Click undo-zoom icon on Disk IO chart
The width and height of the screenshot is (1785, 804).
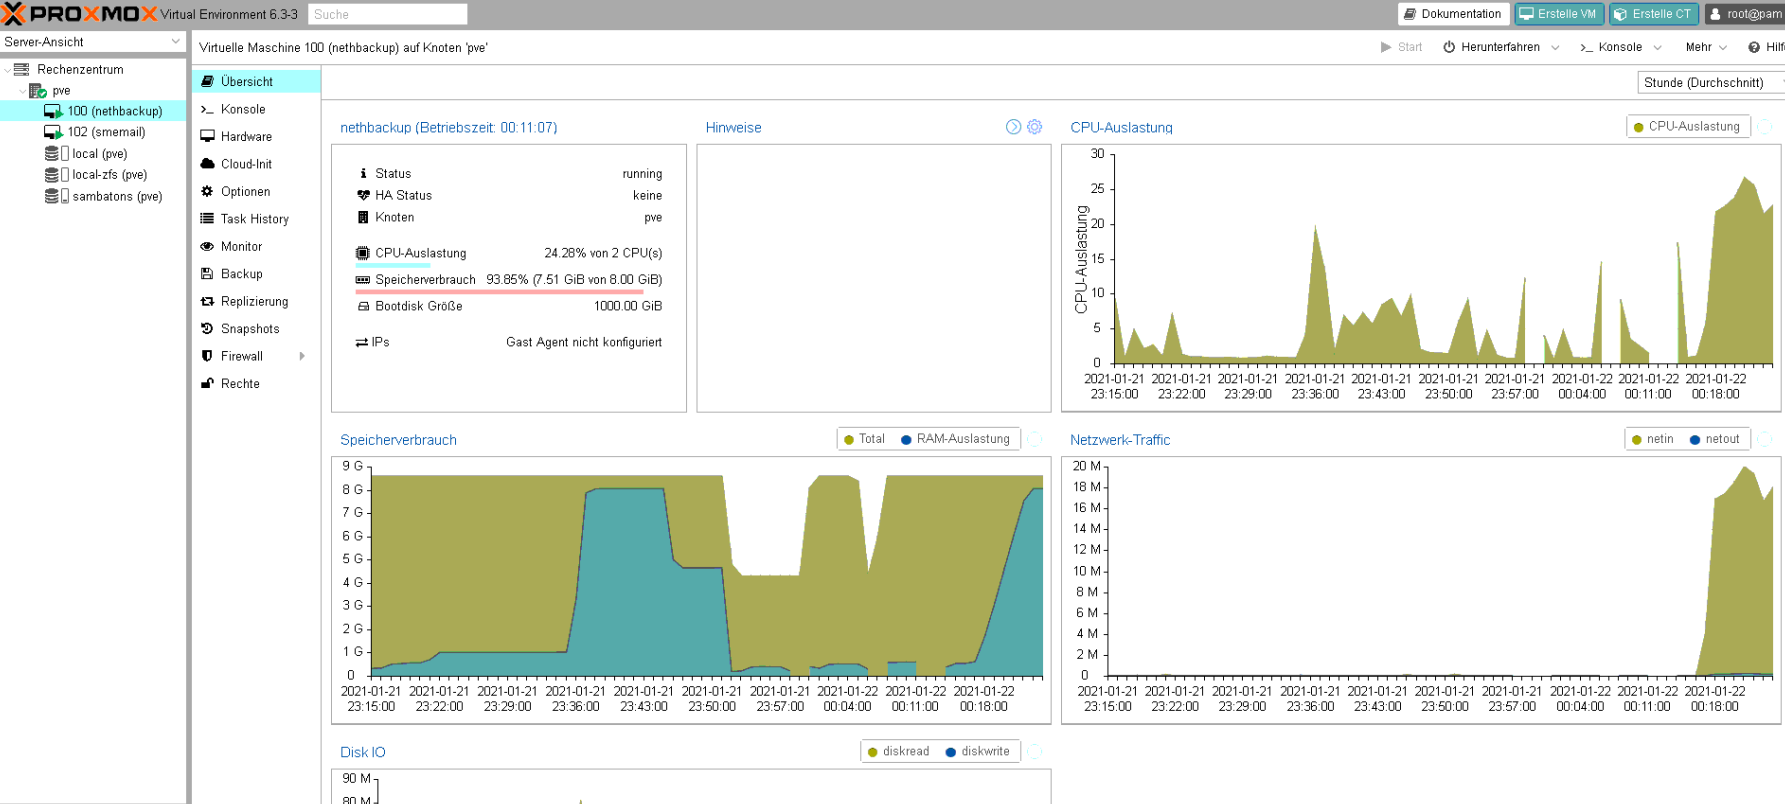tap(1035, 751)
